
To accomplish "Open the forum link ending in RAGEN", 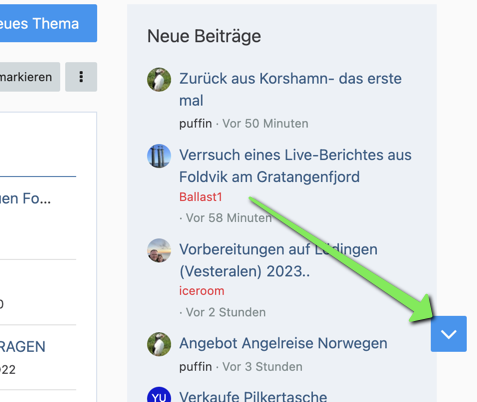I will pyautogui.click(x=22, y=347).
